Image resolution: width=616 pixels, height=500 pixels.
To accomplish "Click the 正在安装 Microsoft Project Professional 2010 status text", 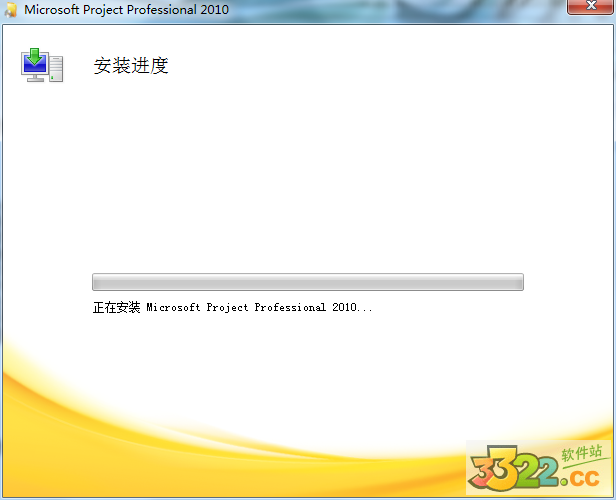I will point(232,307).
